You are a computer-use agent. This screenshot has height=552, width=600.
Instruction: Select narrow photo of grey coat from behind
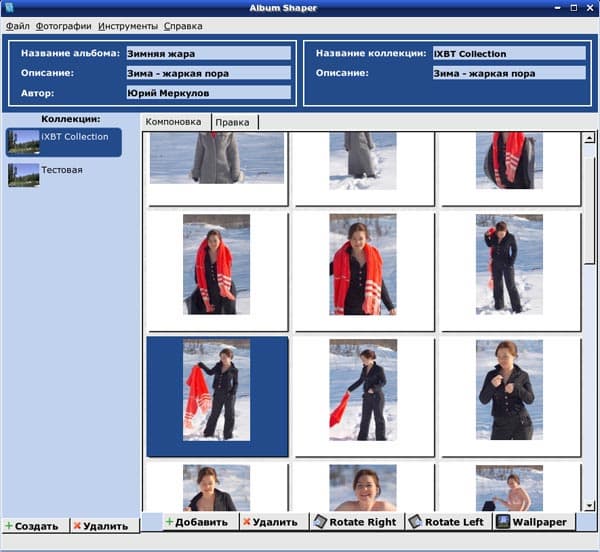pos(363,161)
